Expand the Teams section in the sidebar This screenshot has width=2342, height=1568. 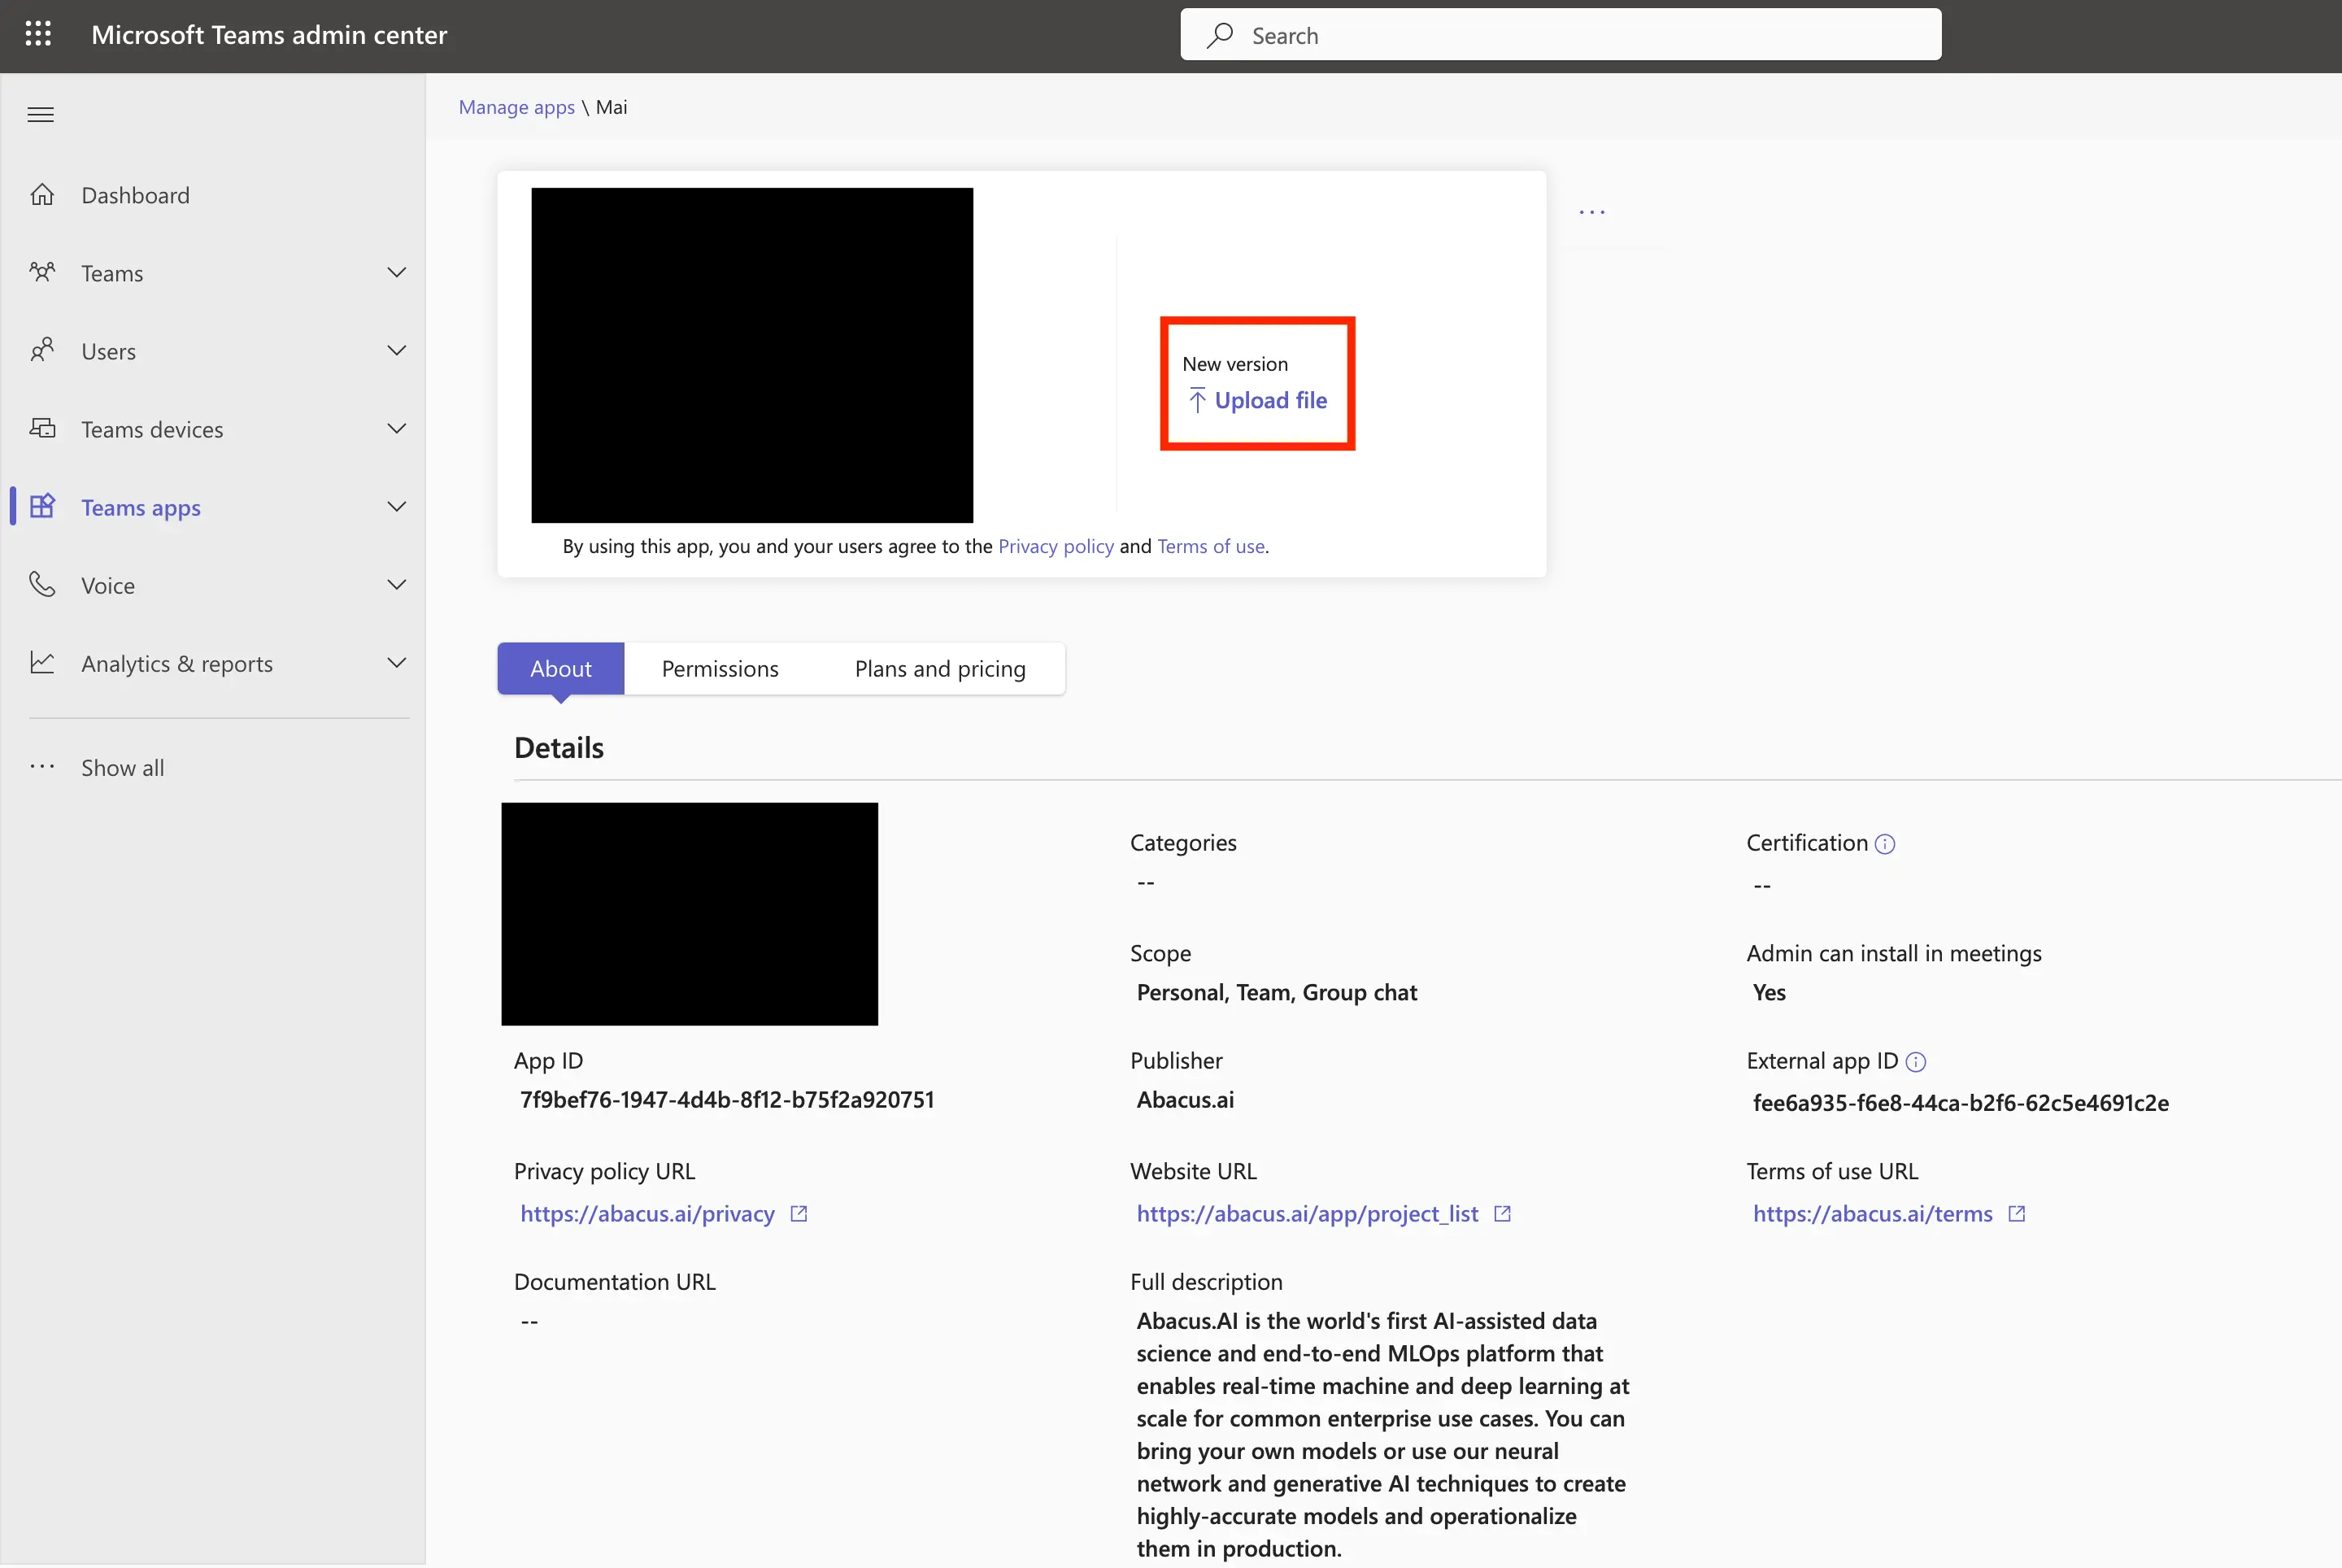[396, 271]
